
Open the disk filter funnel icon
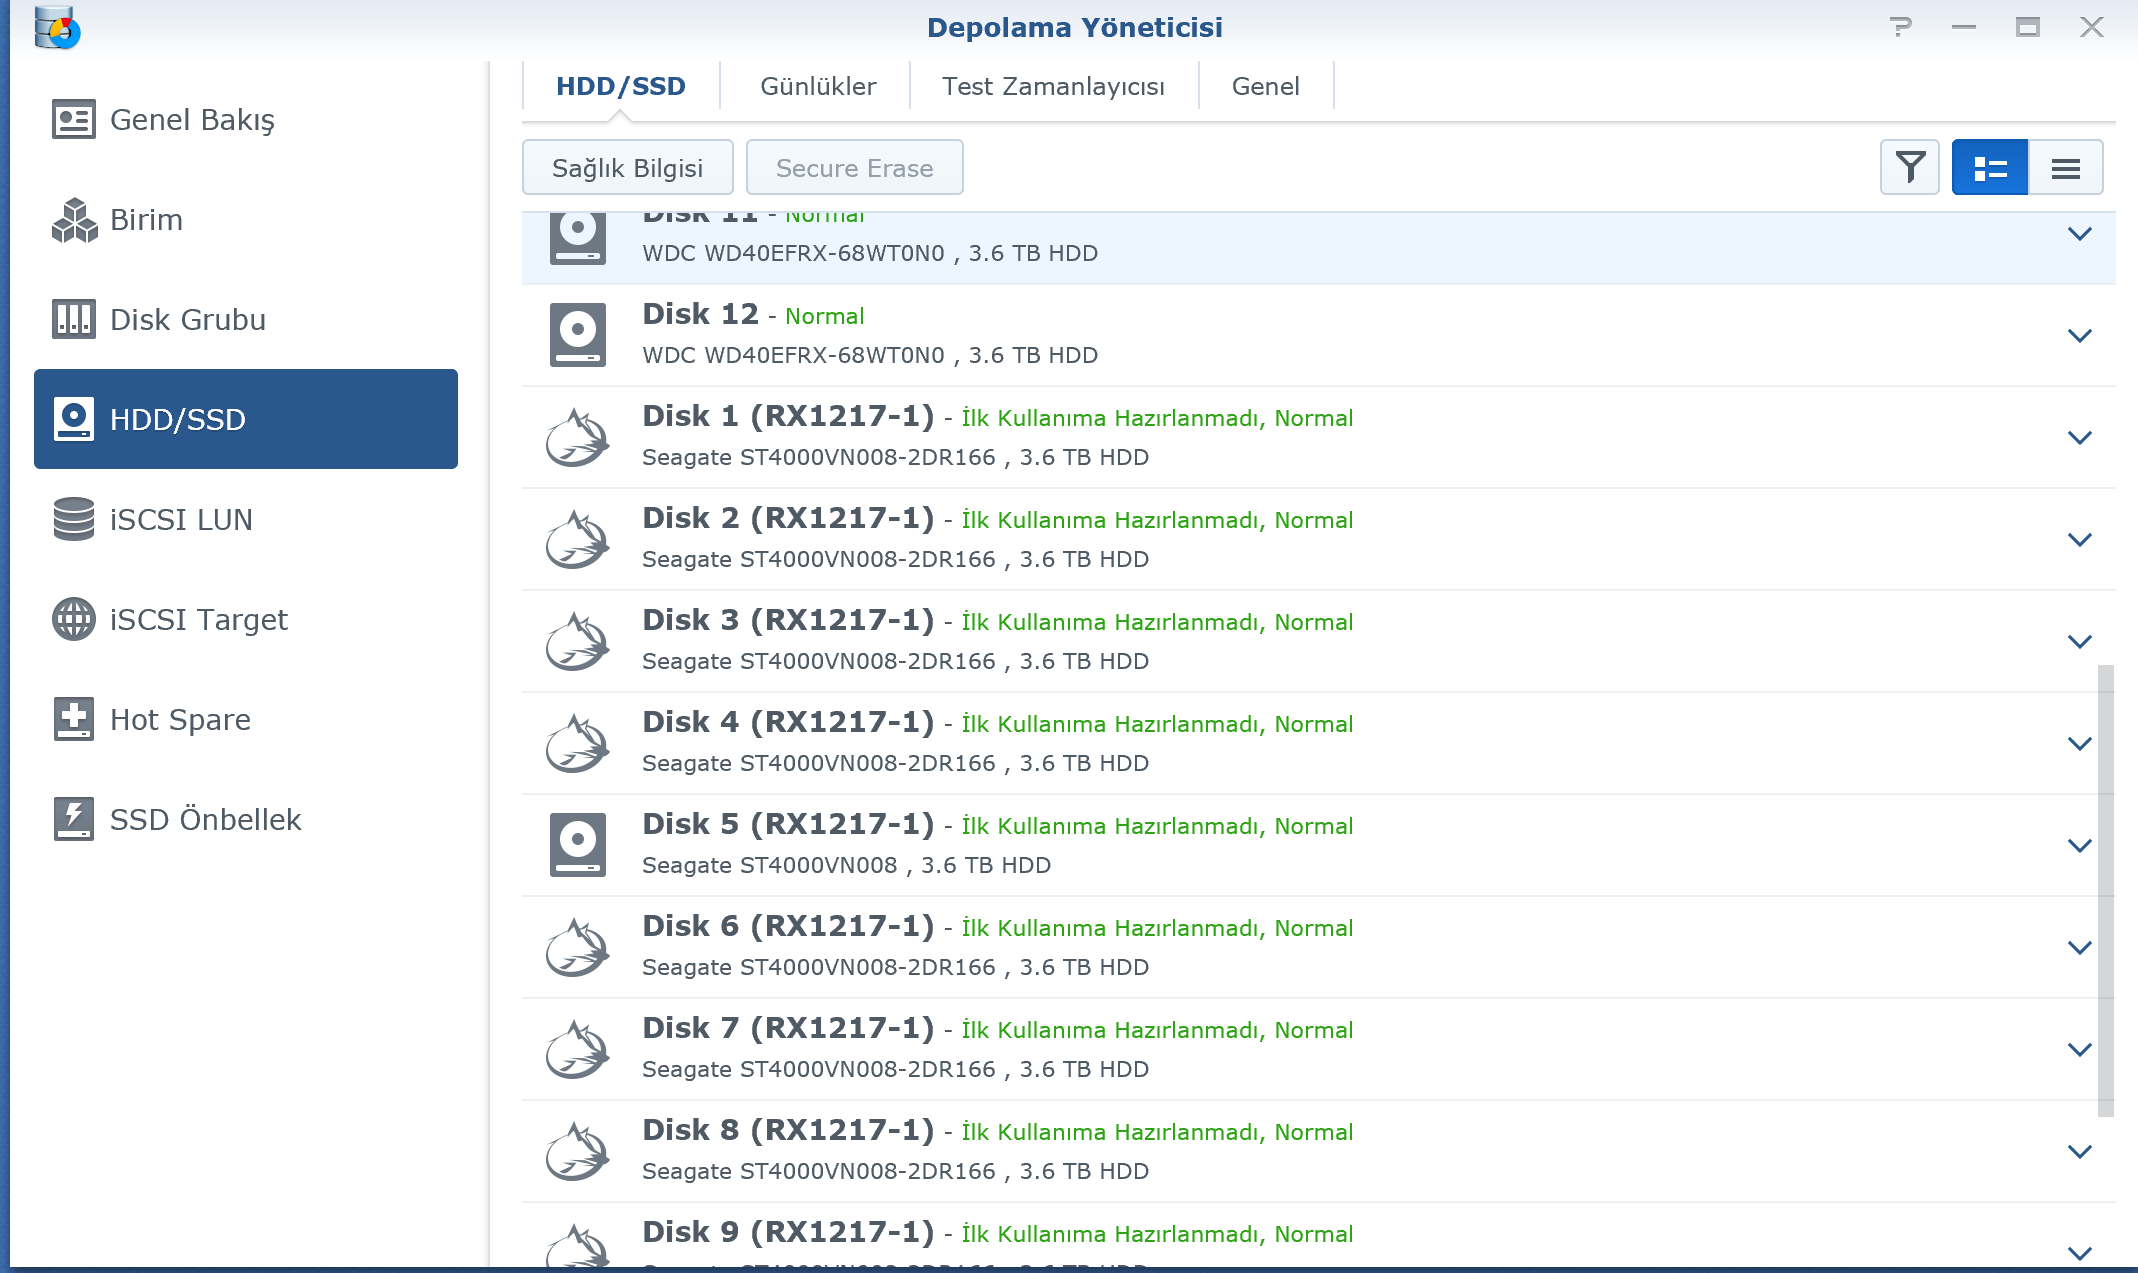click(1909, 168)
